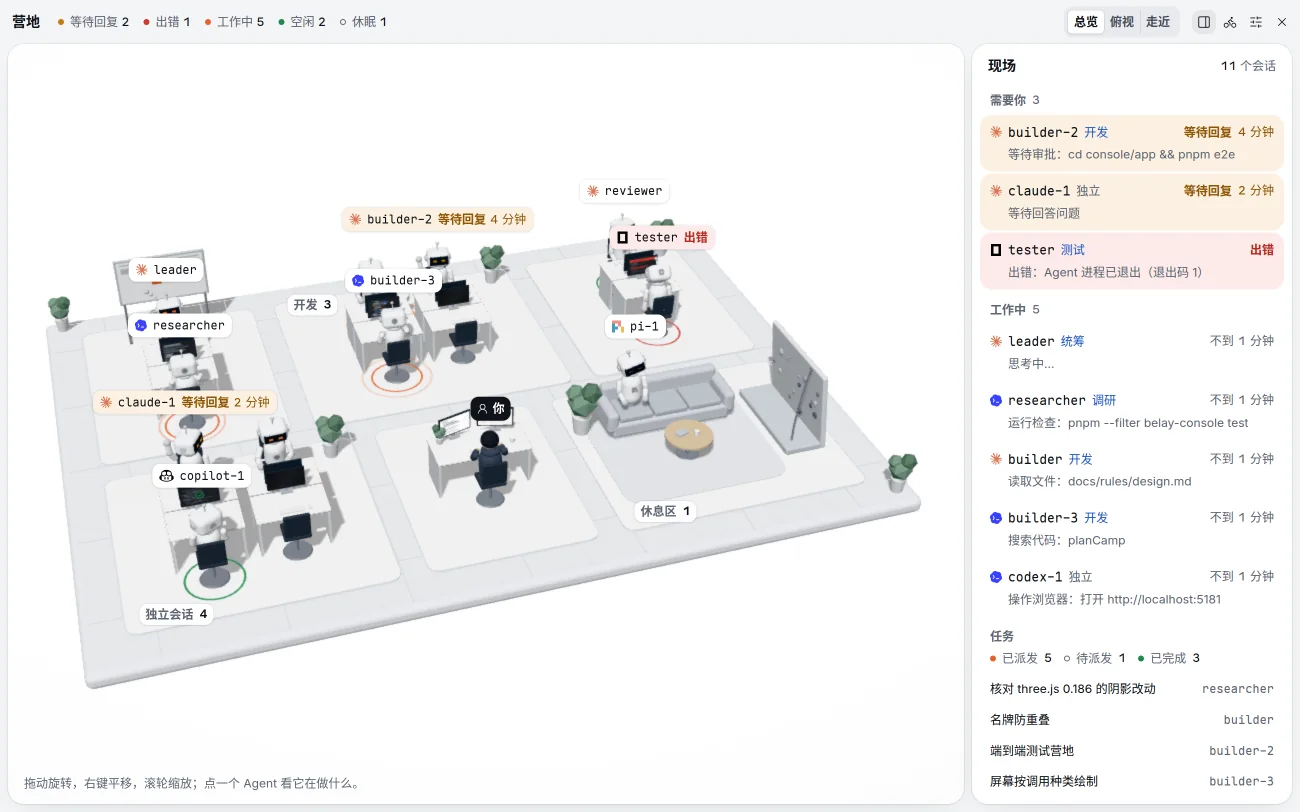Open the sliders settings icon
The image size is (1300, 812).
tap(1256, 22)
